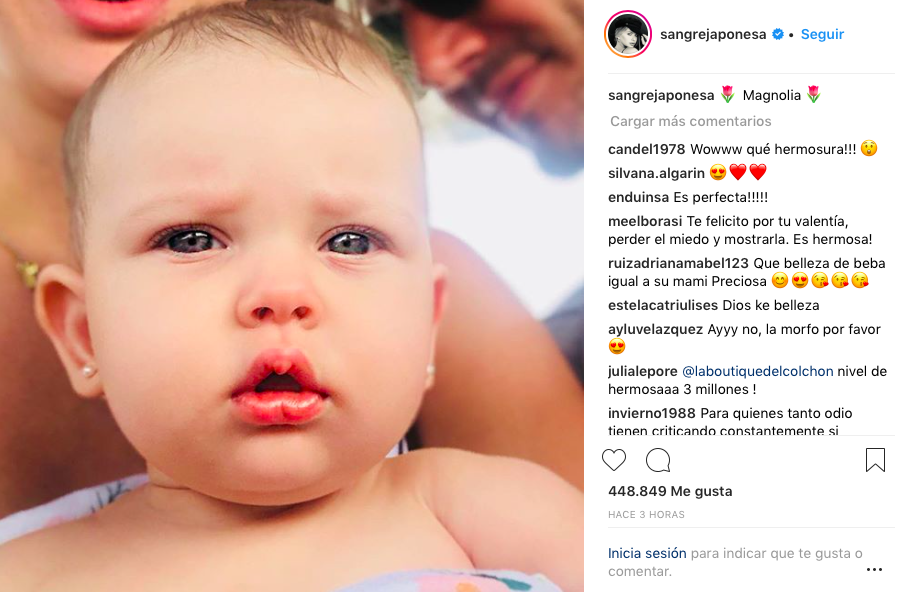
Task: View the 448.849 Me gusta likes list
Action: pyautogui.click(x=670, y=491)
